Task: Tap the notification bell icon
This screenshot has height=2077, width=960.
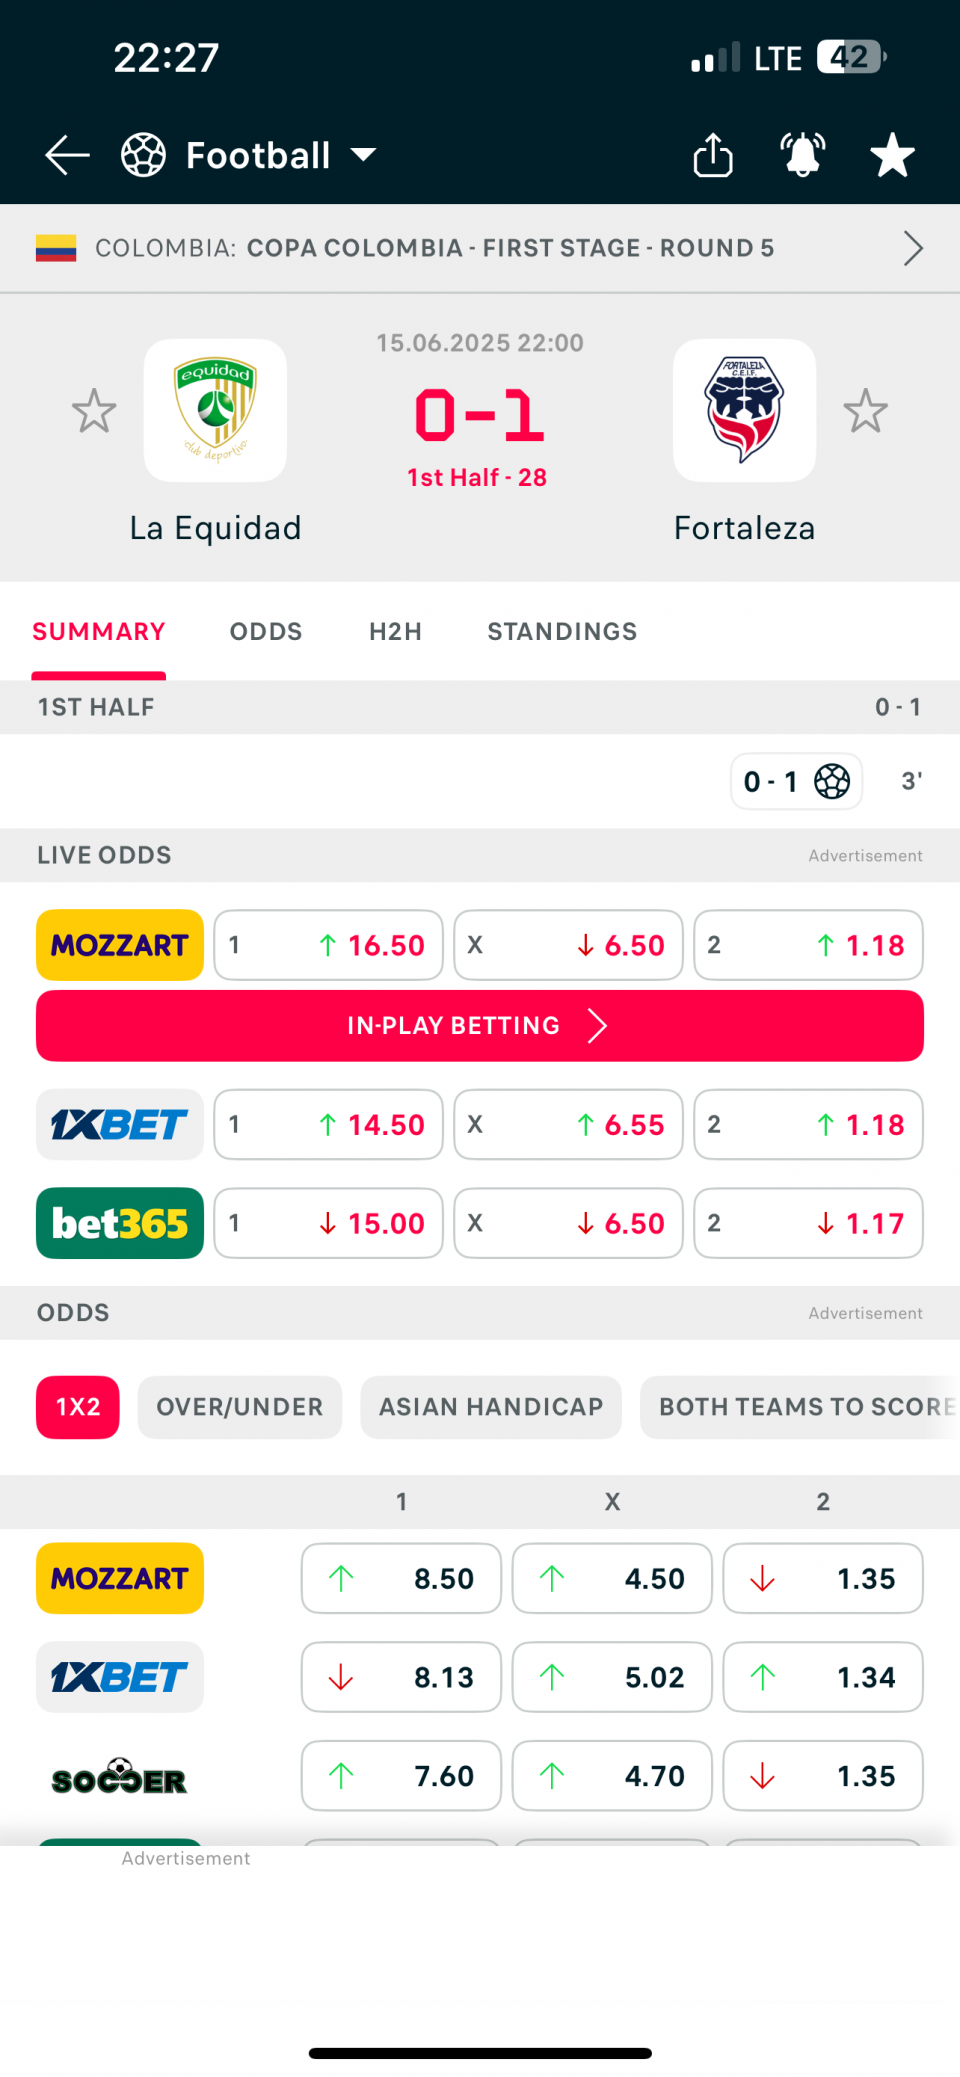Action: click(x=803, y=155)
